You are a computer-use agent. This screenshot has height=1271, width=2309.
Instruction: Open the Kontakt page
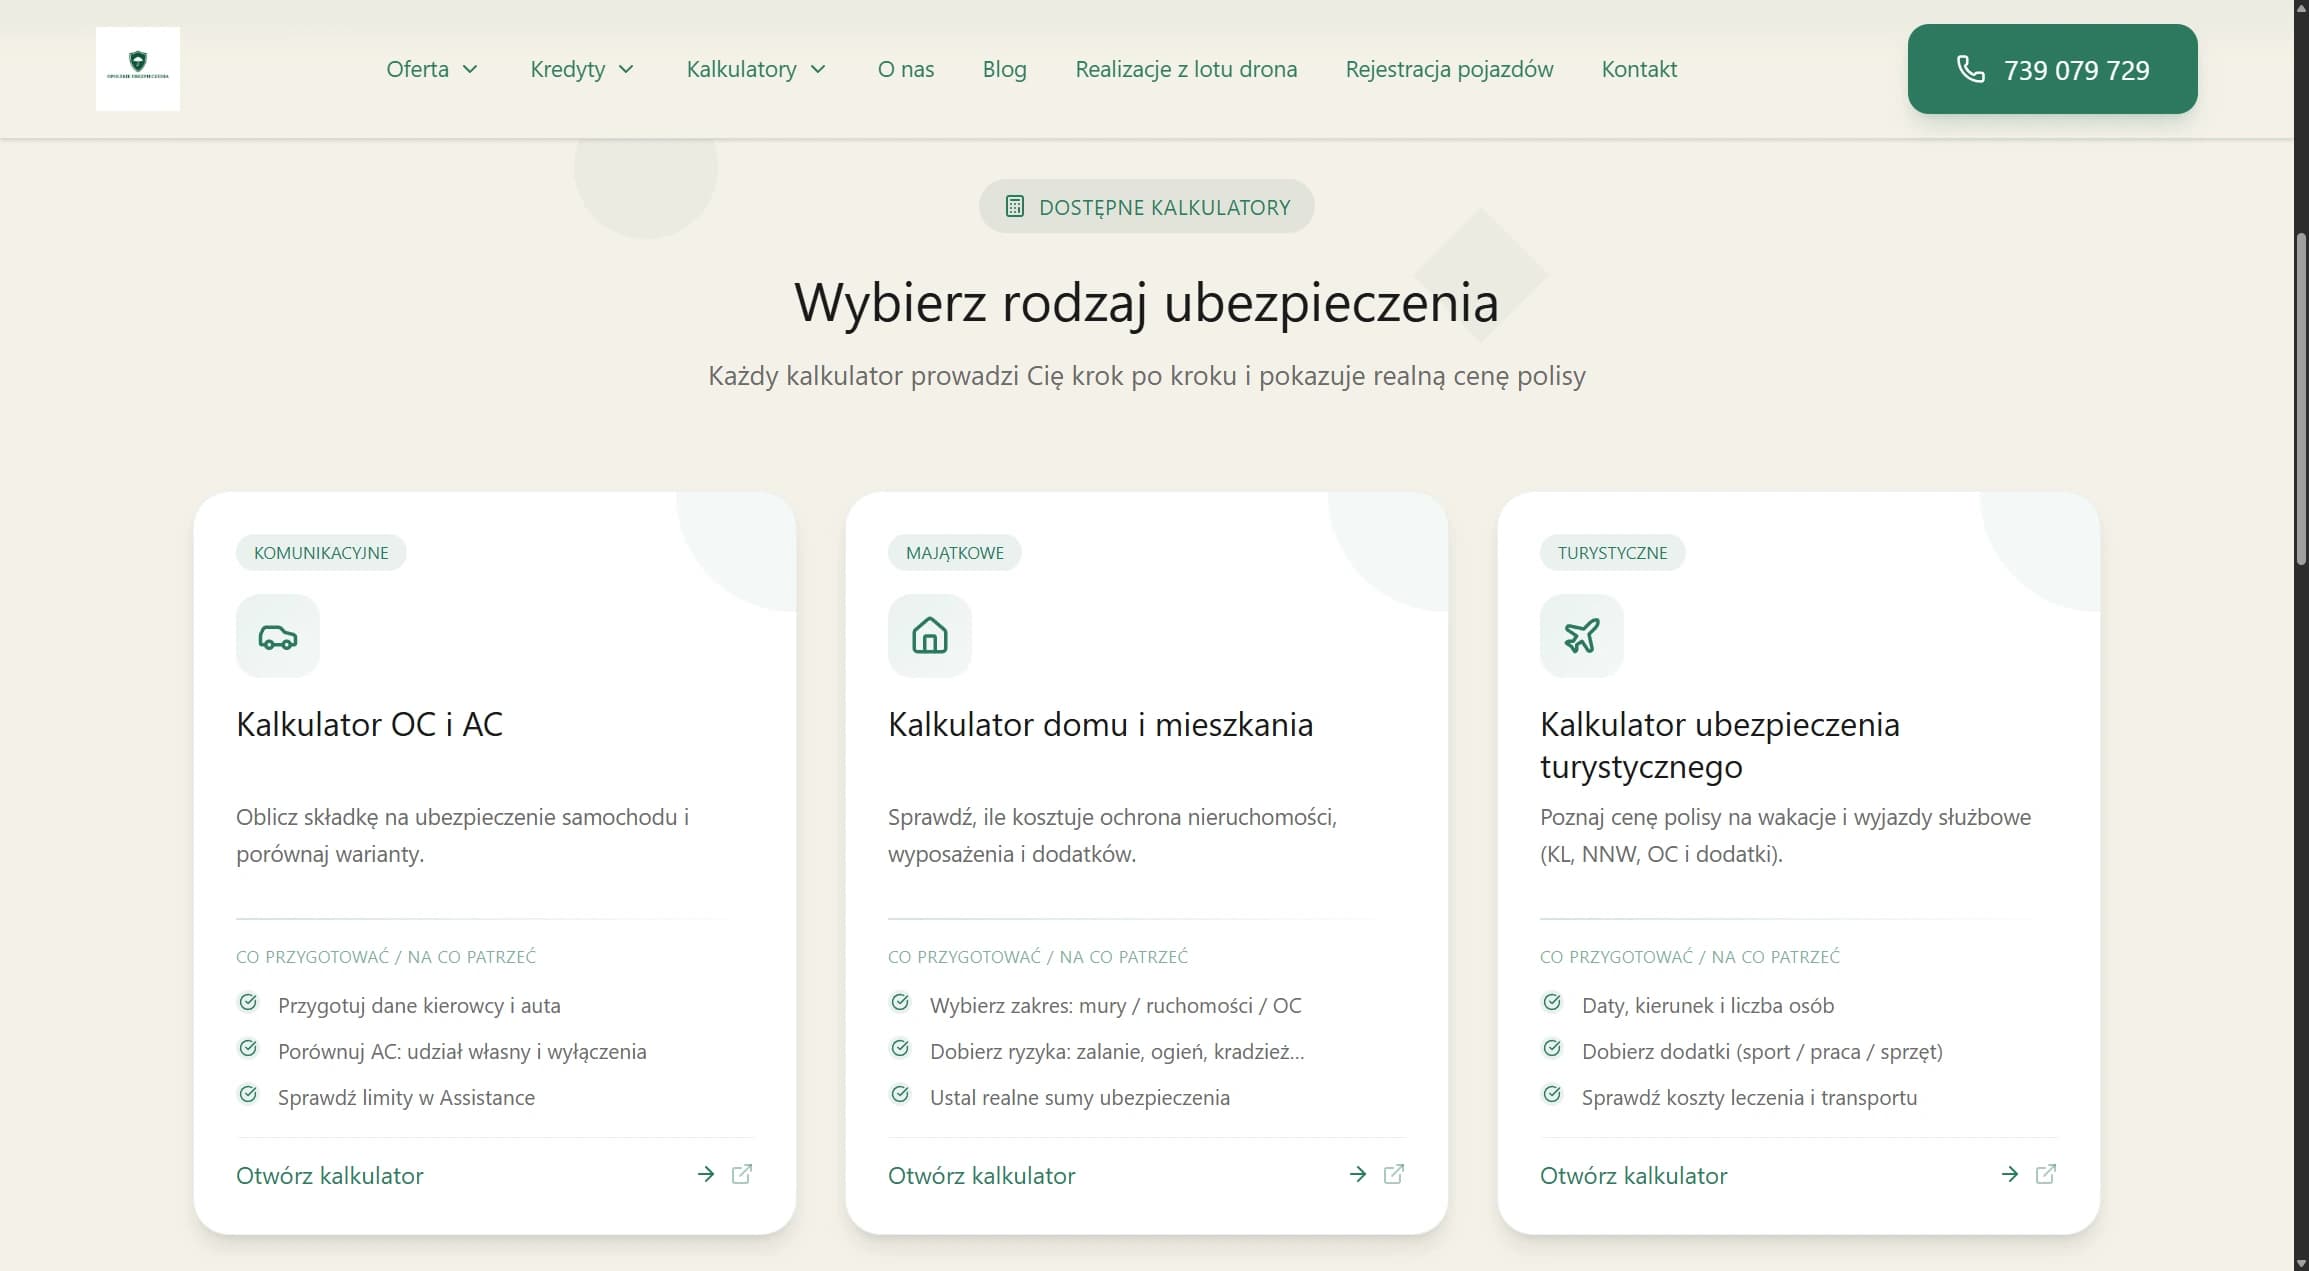coord(1639,69)
